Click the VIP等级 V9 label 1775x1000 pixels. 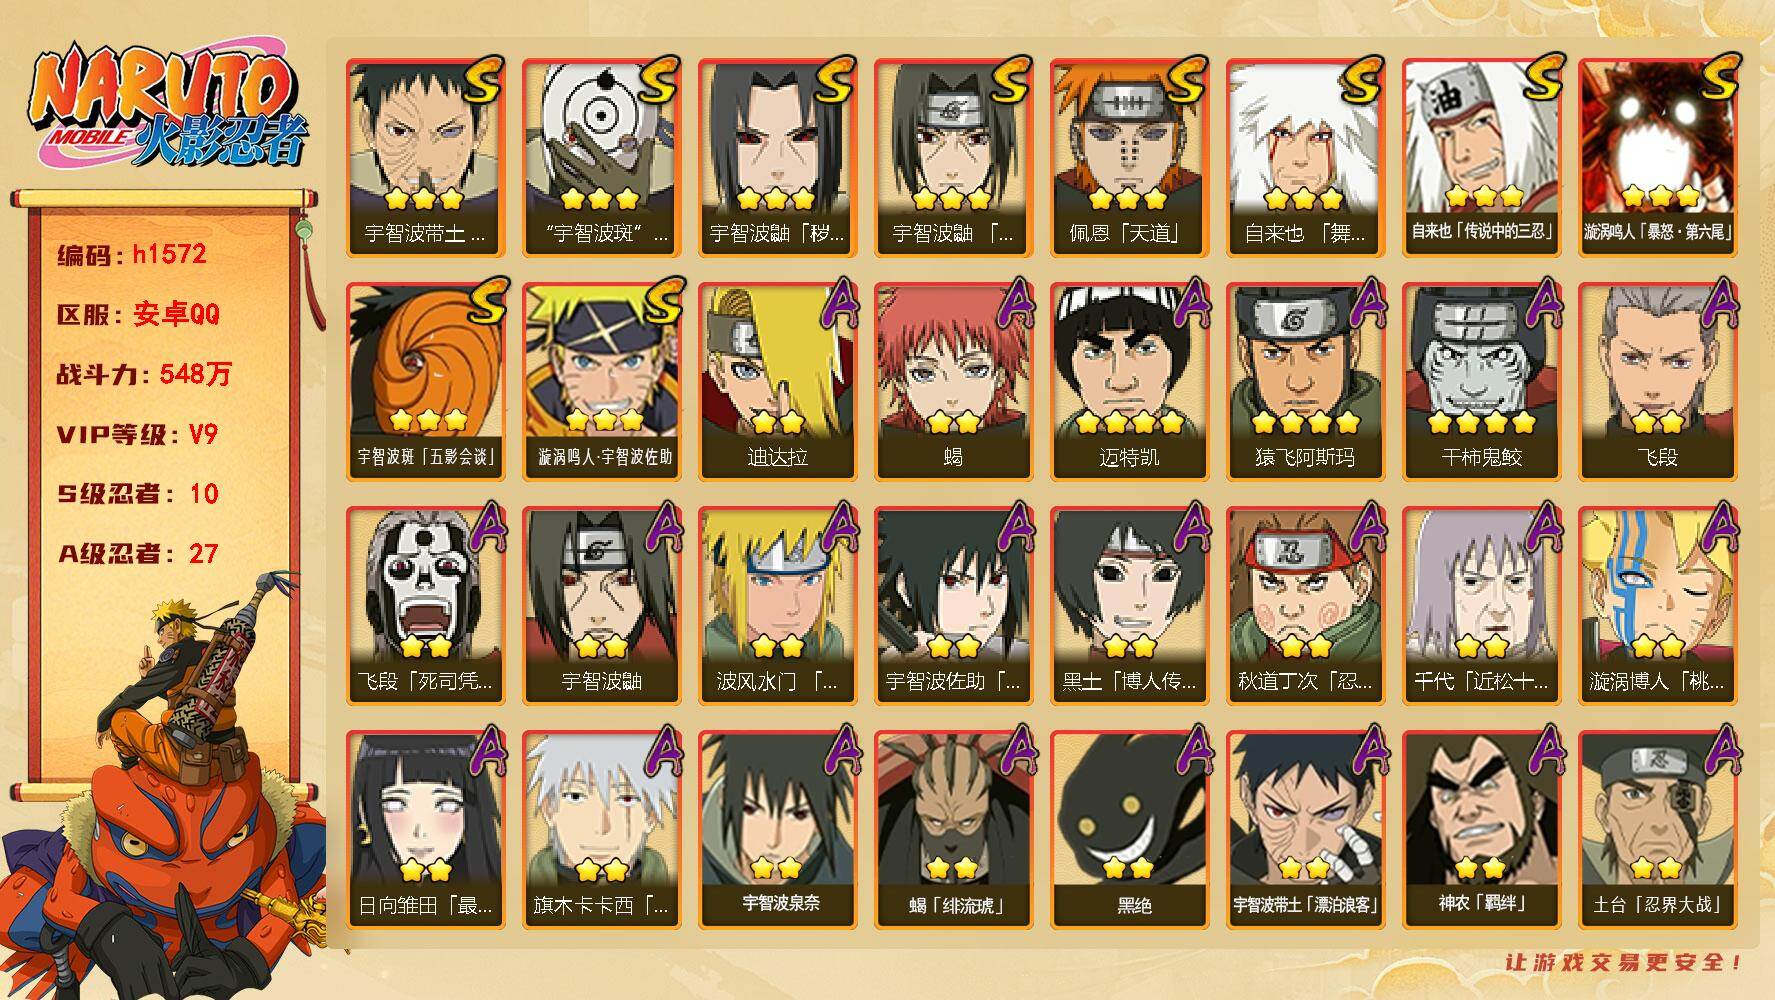[x=137, y=435]
